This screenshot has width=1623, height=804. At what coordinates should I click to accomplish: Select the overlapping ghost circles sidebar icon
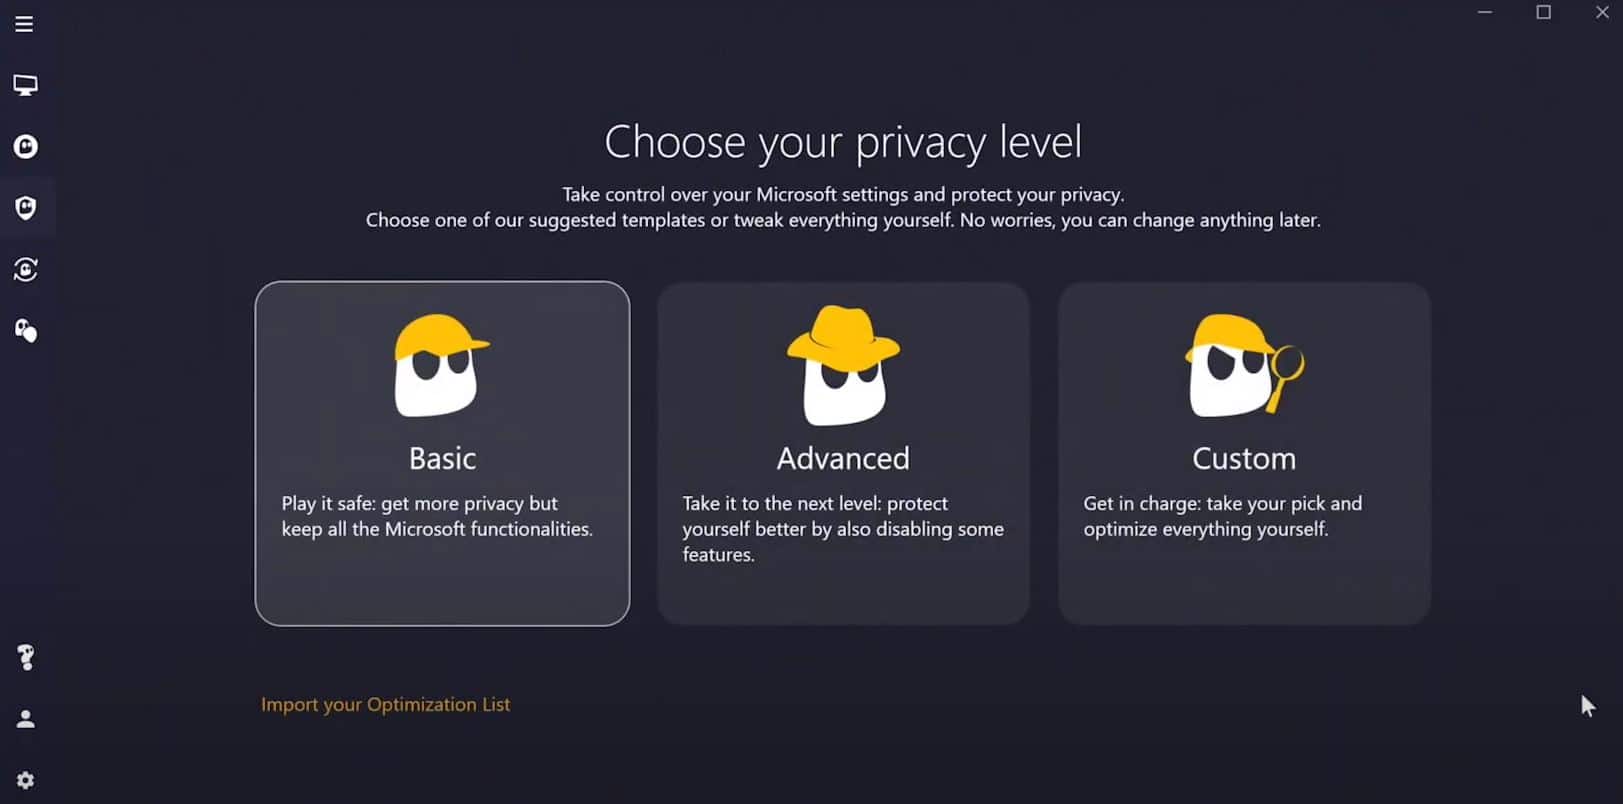tap(25, 331)
